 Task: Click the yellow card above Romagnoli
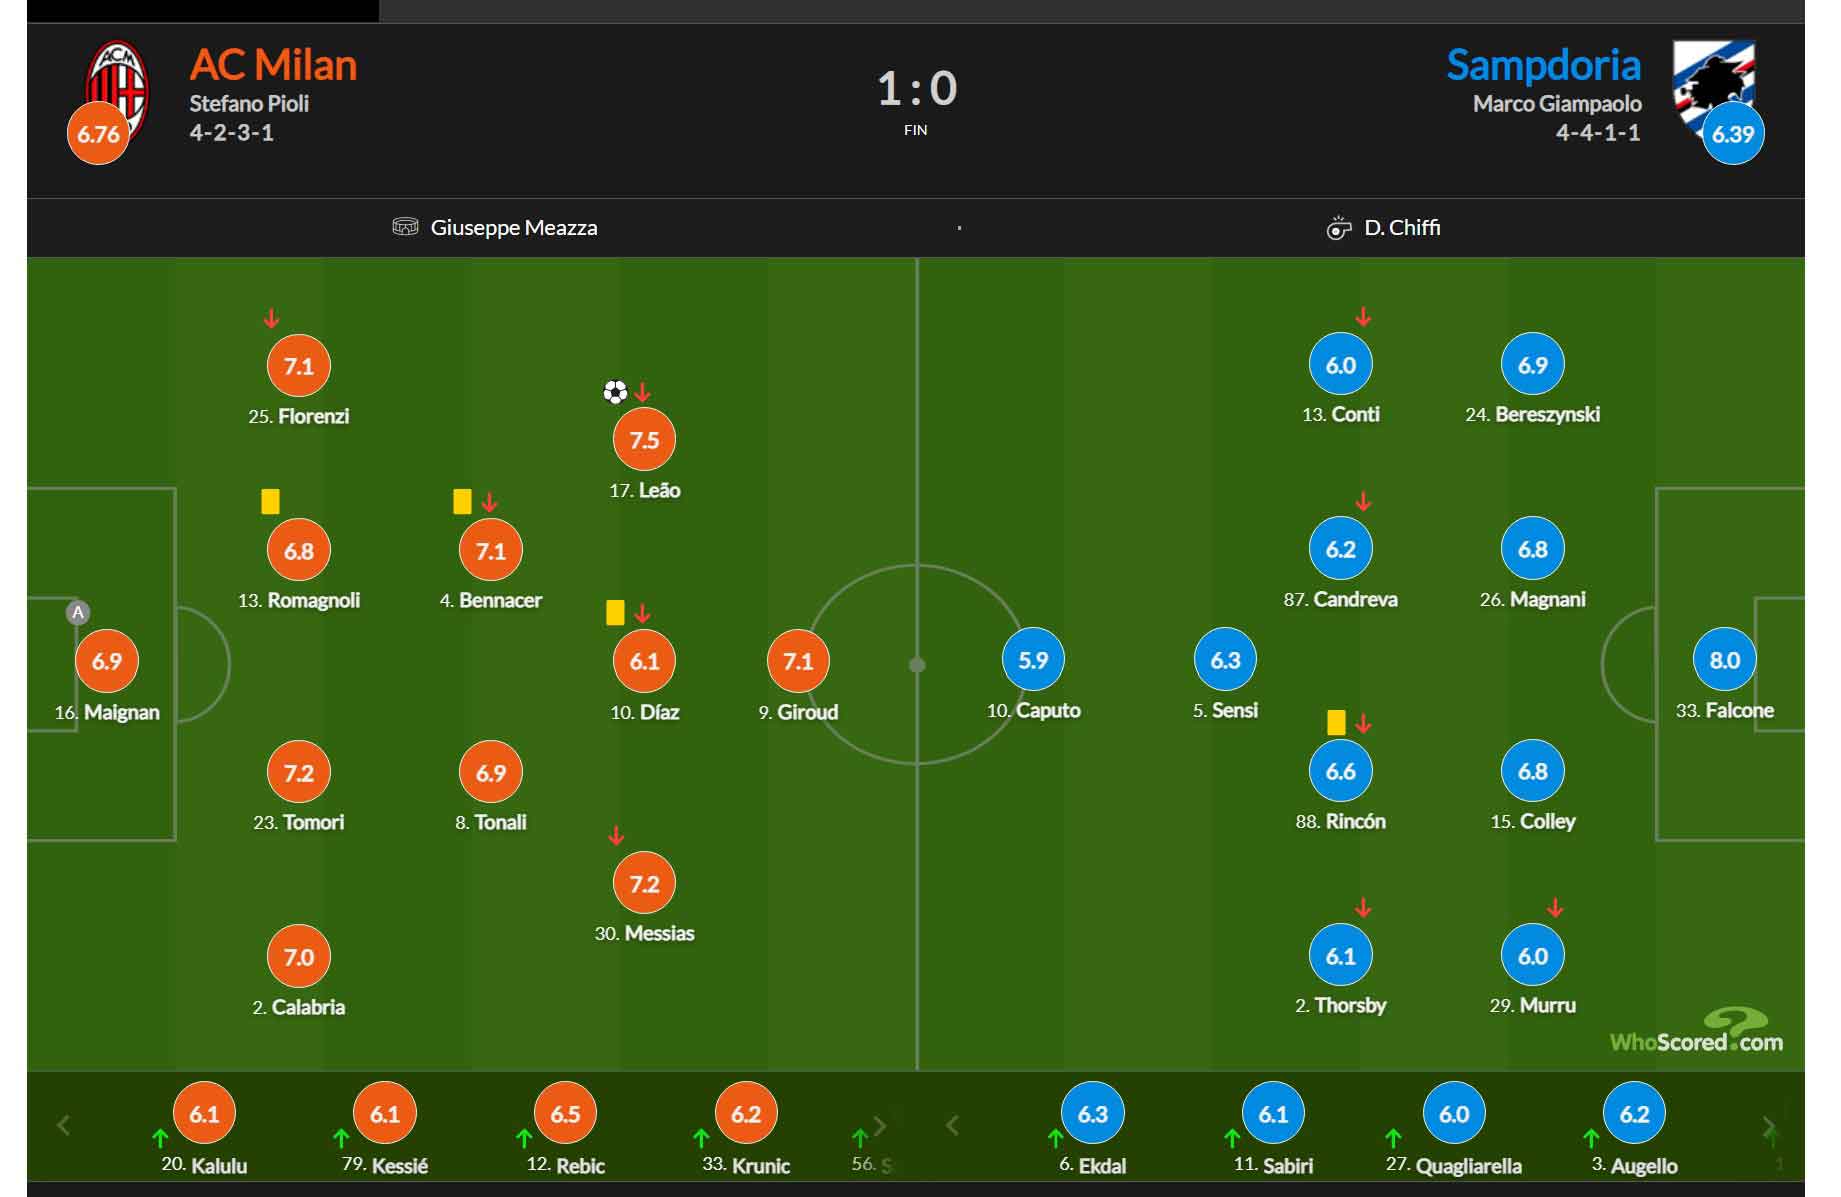point(270,501)
